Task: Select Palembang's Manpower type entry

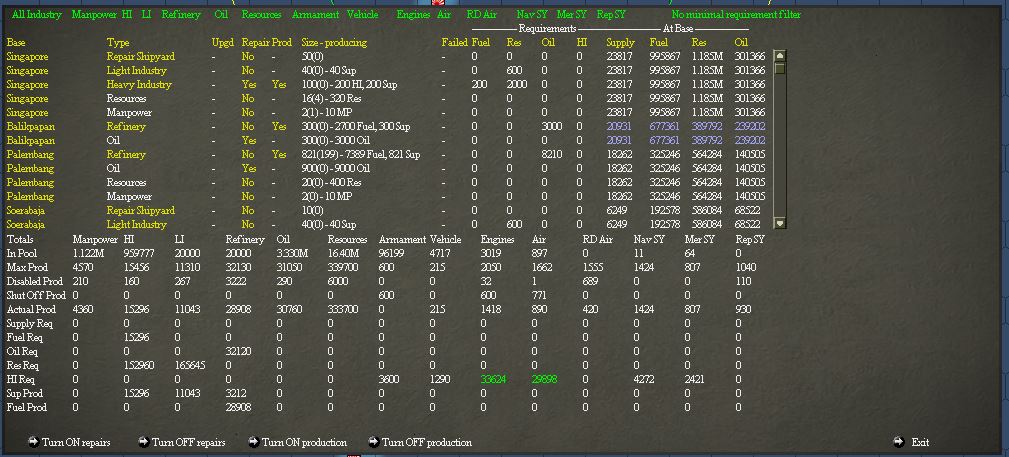Action: coord(129,197)
